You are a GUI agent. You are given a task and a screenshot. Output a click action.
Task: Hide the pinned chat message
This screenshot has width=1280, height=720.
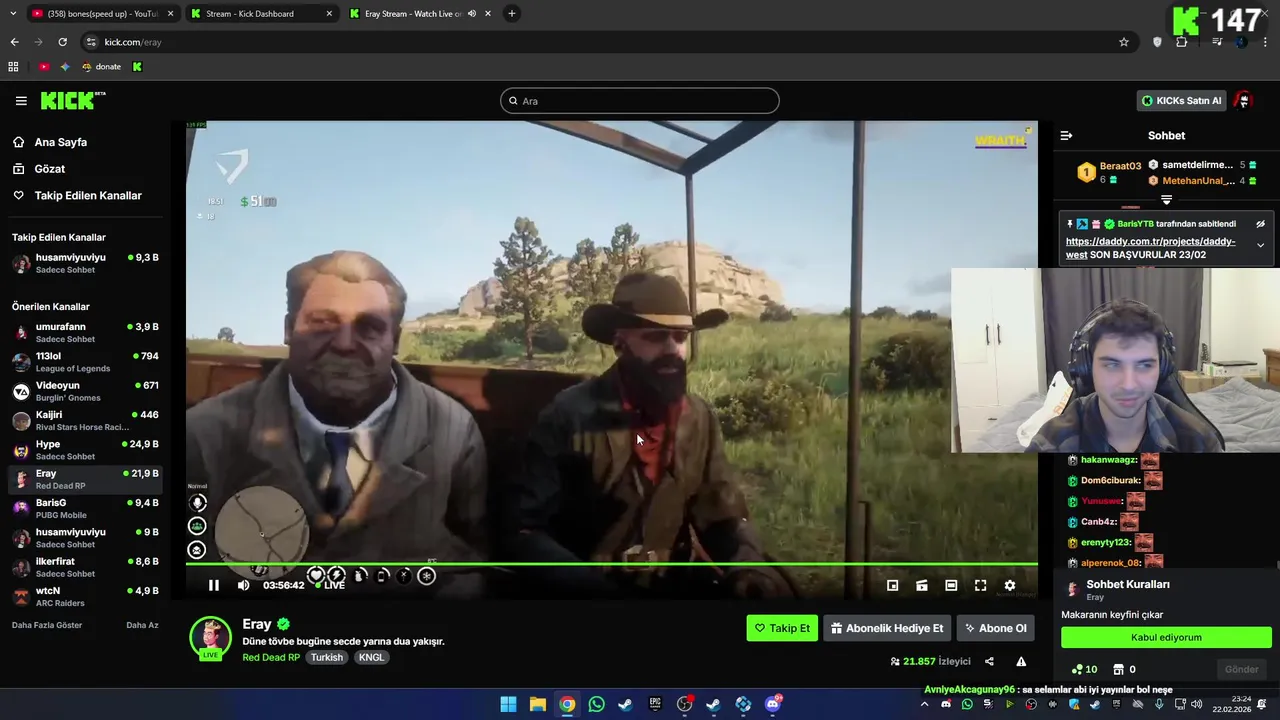pos(1260,224)
